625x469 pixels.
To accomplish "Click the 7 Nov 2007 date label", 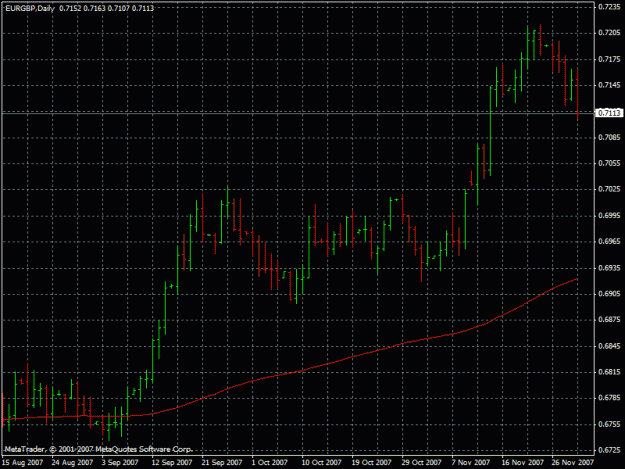I will tap(471, 463).
